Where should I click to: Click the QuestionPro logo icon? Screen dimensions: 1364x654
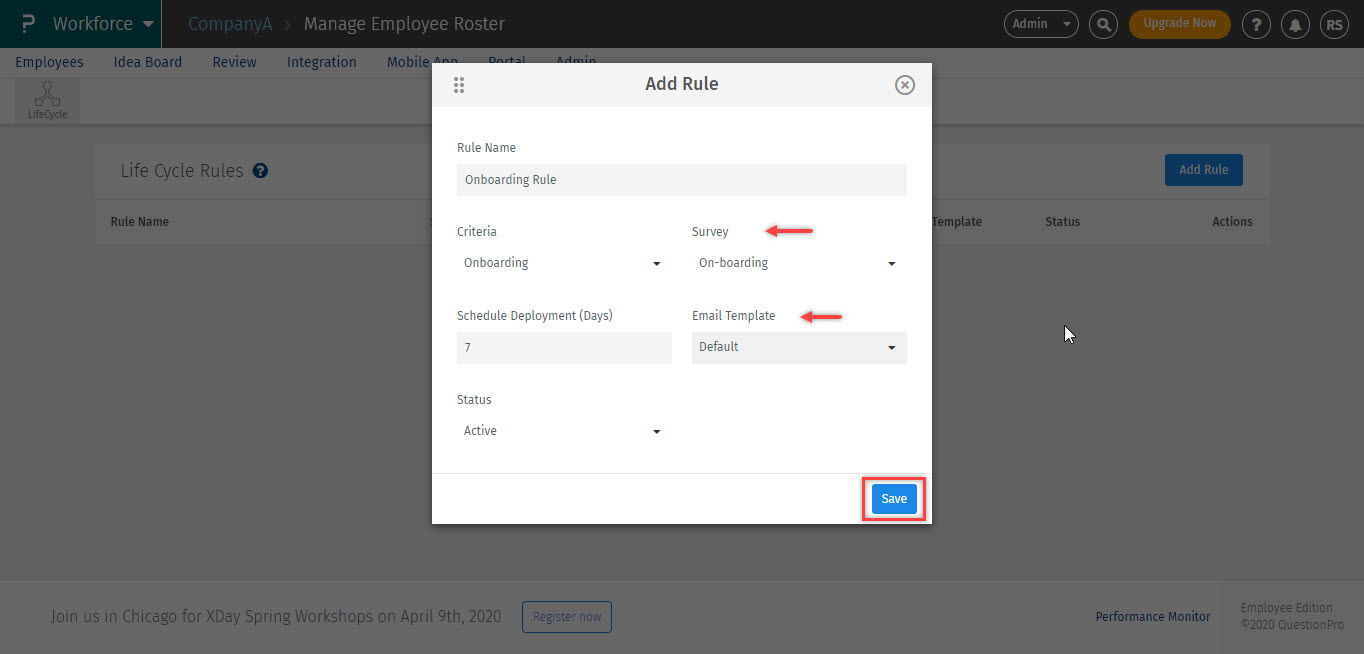point(28,23)
